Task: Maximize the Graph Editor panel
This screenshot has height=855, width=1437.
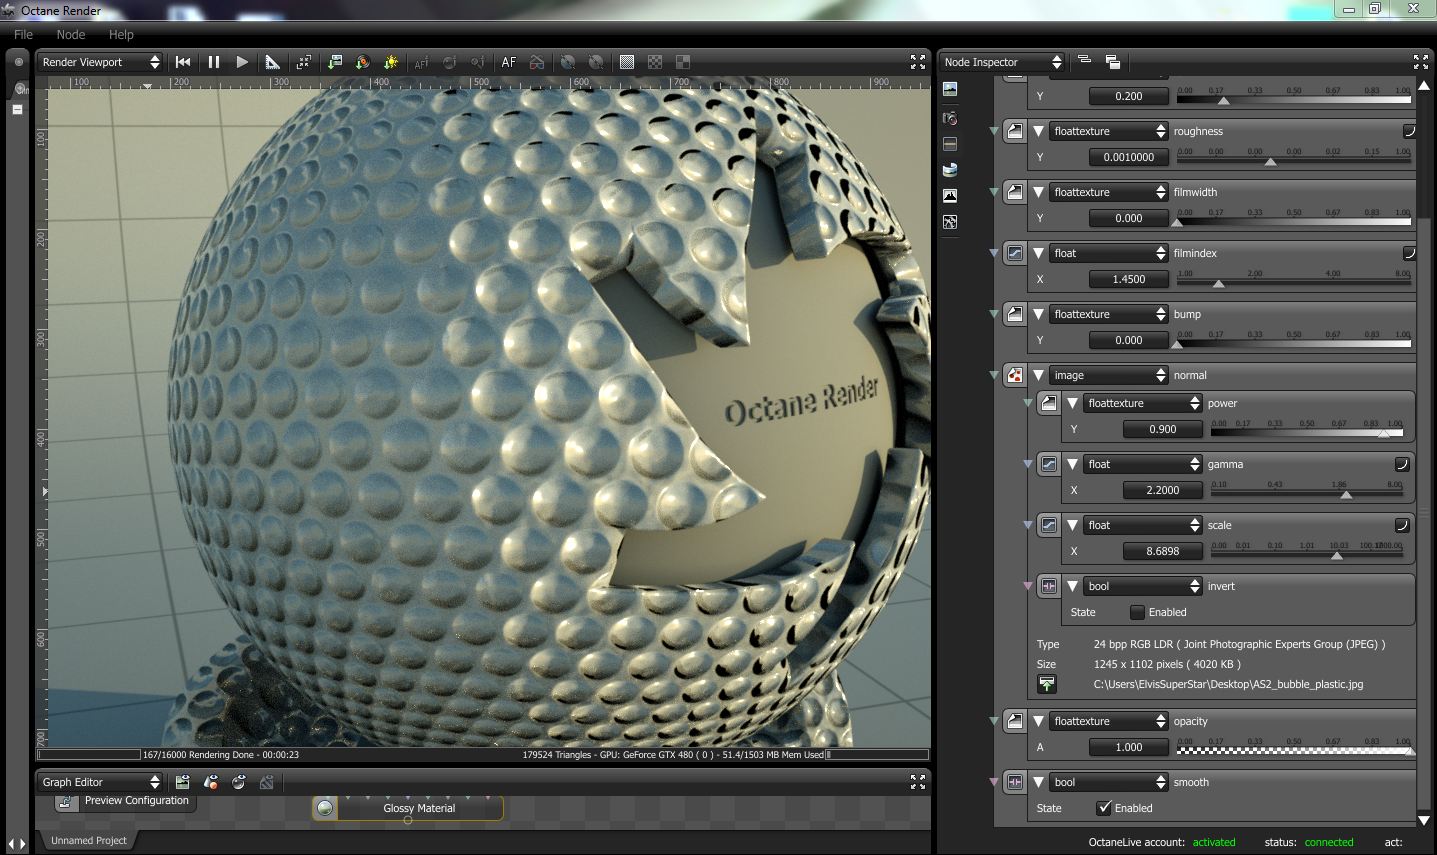Action: pos(918,782)
